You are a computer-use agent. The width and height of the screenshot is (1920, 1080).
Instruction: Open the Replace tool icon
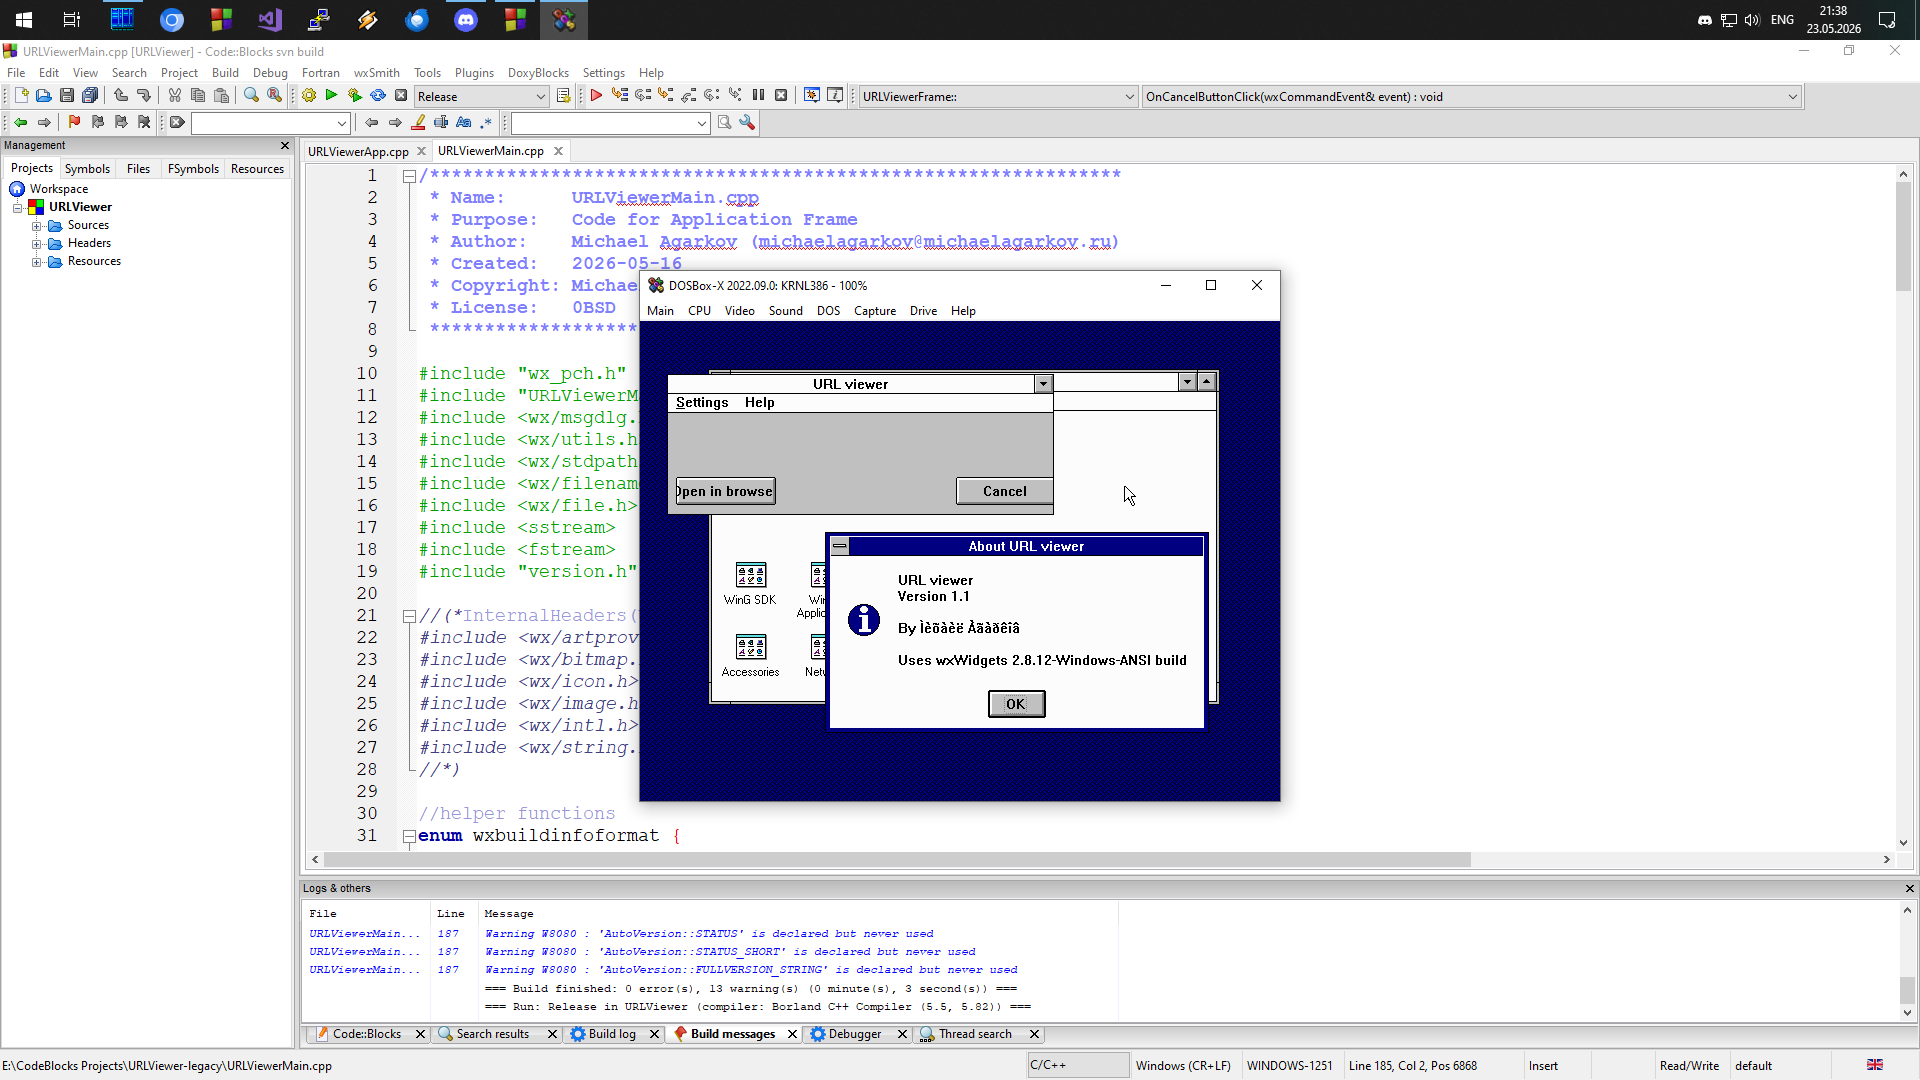(275, 96)
